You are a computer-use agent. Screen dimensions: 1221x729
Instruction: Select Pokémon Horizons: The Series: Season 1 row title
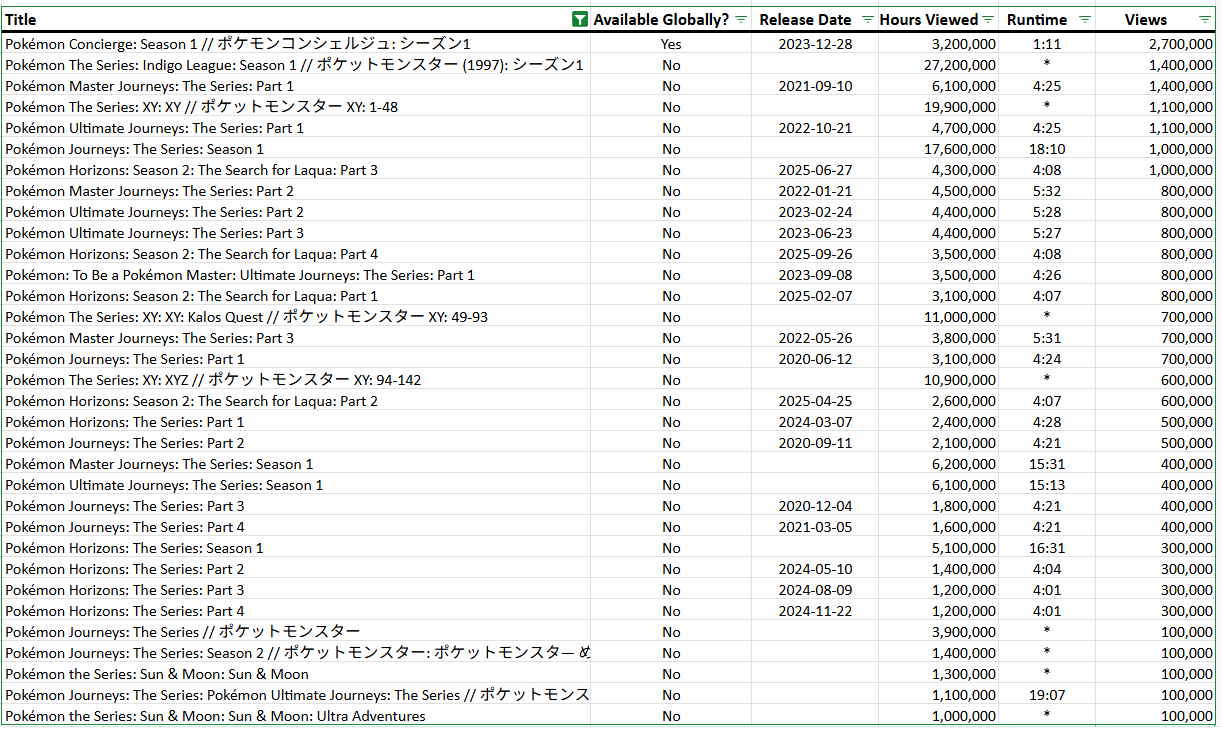pos(135,548)
